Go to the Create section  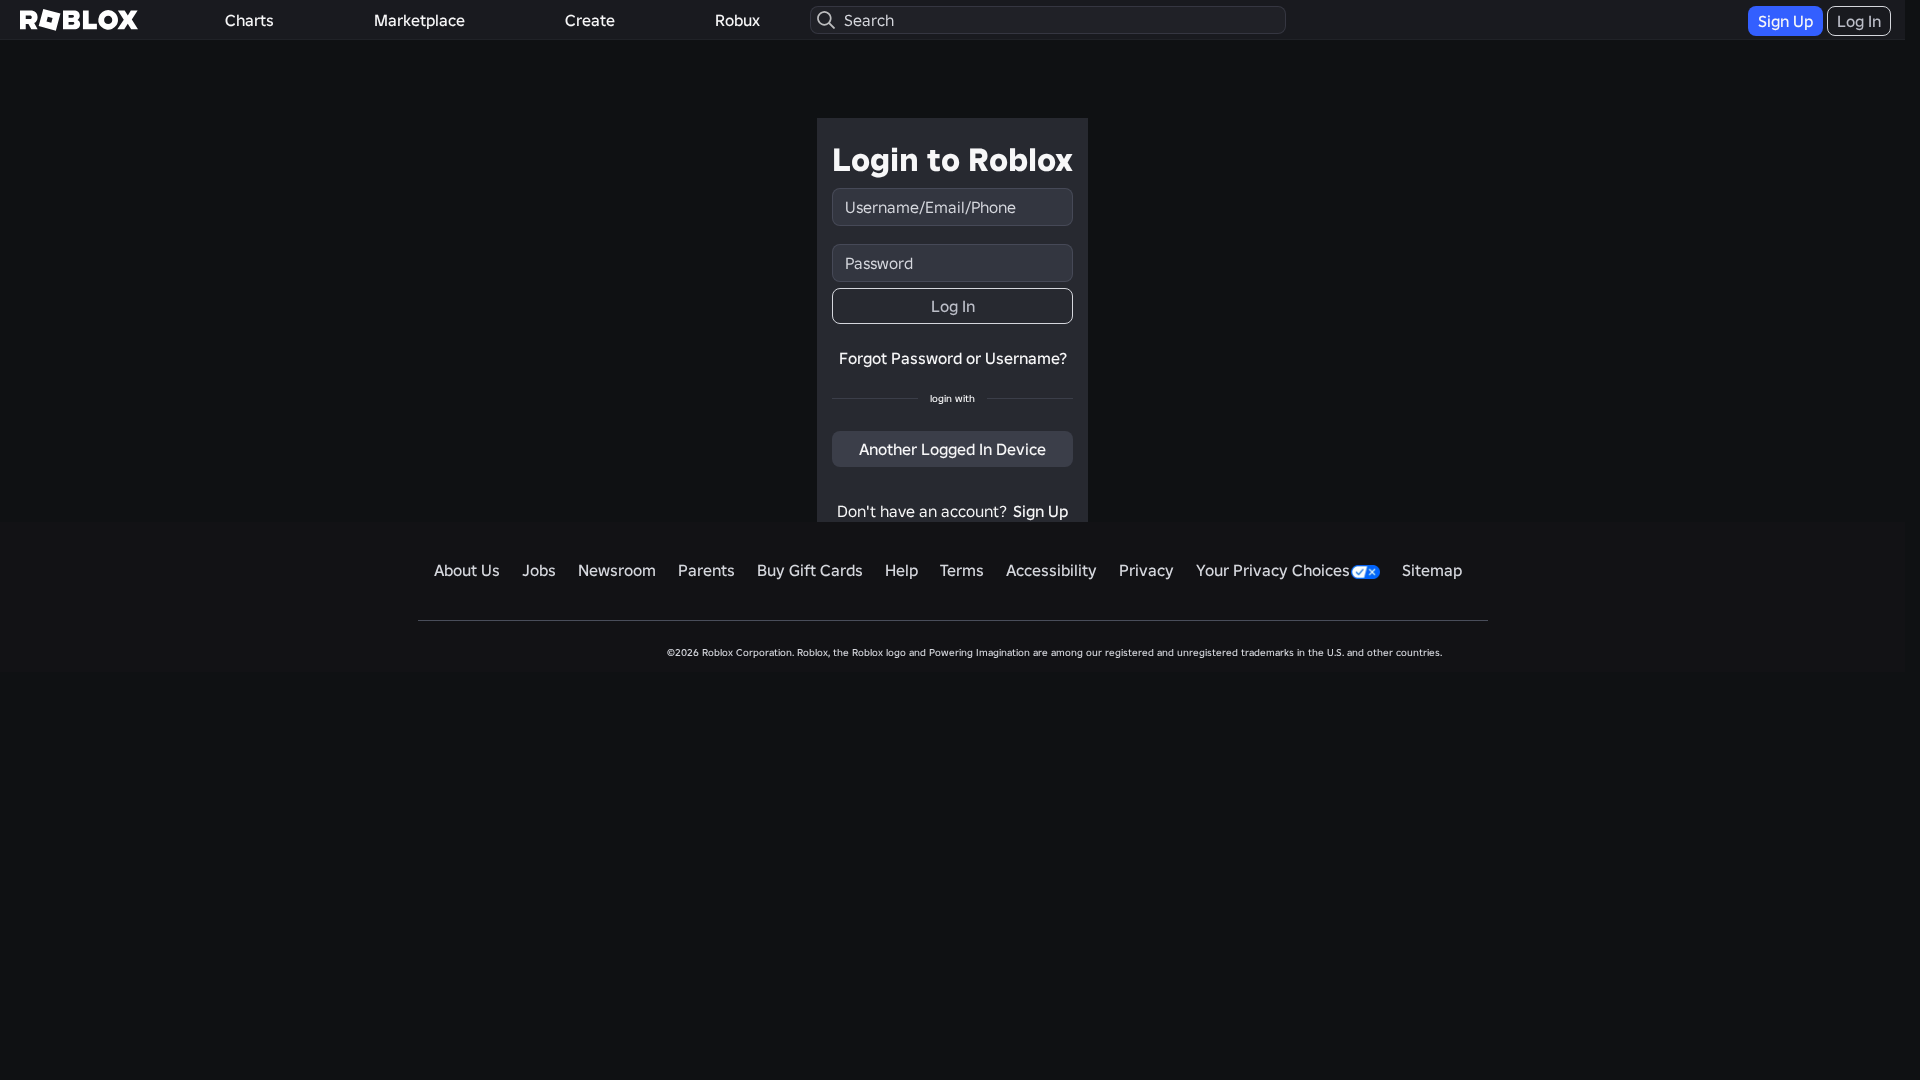pyautogui.click(x=590, y=20)
